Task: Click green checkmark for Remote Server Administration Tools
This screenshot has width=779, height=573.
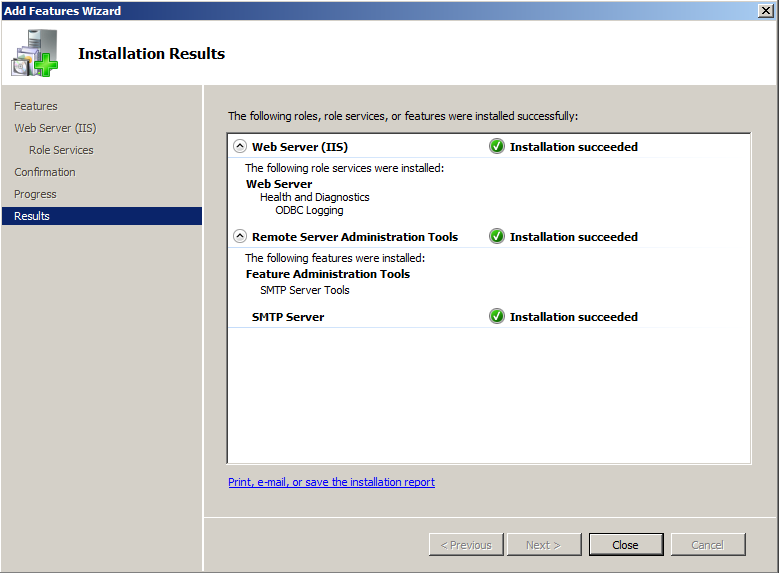Action: point(497,237)
